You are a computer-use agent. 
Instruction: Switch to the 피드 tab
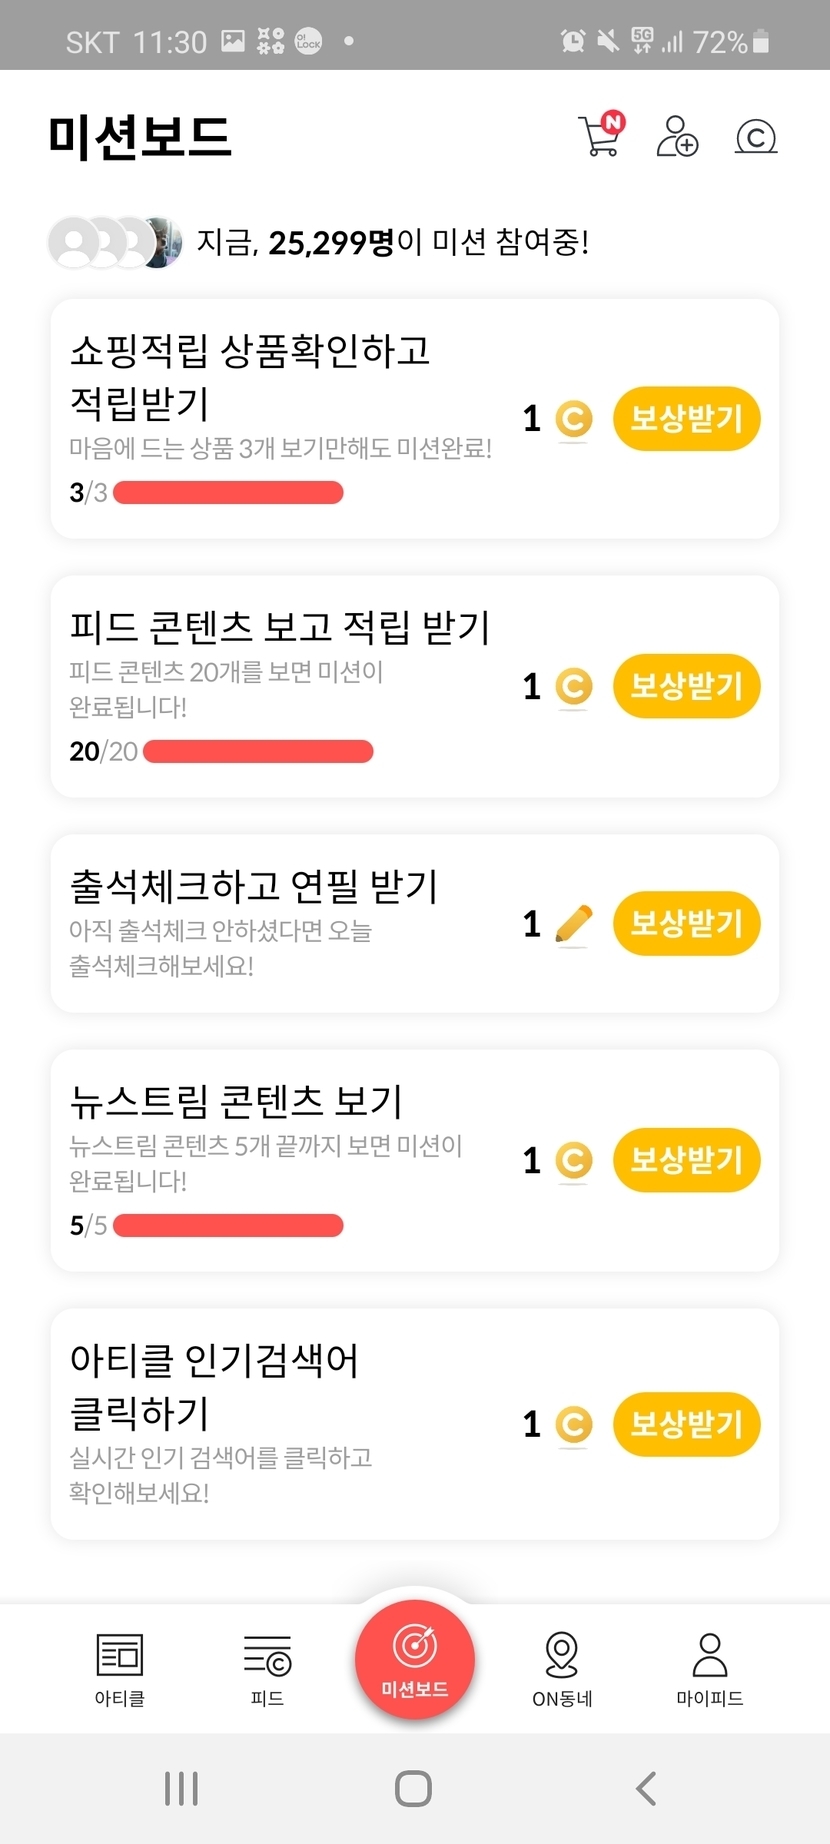point(267,1669)
